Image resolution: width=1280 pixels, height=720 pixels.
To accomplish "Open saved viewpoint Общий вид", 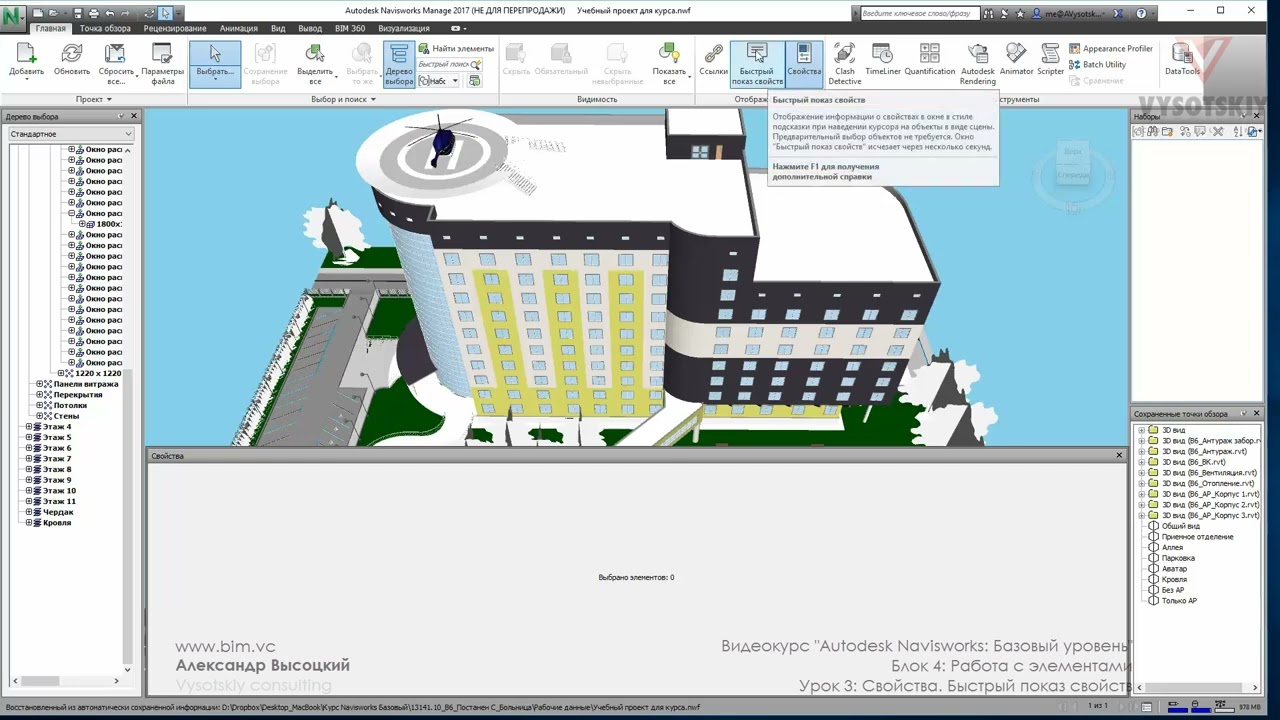I will tap(1180, 526).
